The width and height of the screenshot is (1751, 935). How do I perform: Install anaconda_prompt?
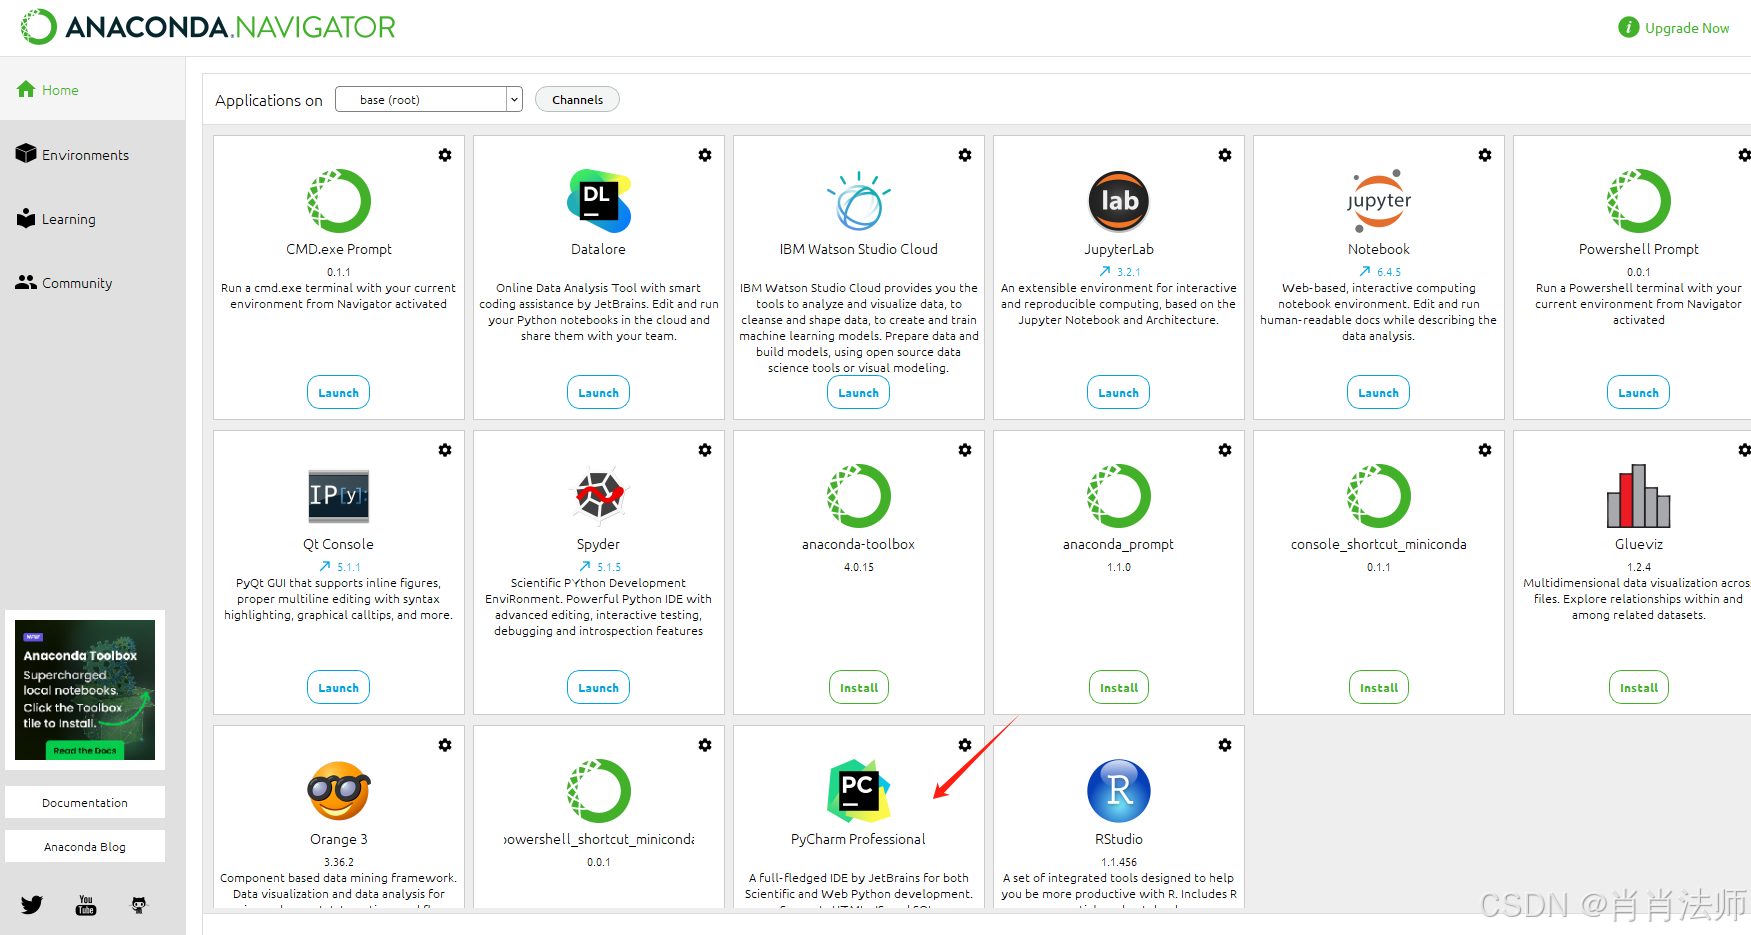[1119, 687]
